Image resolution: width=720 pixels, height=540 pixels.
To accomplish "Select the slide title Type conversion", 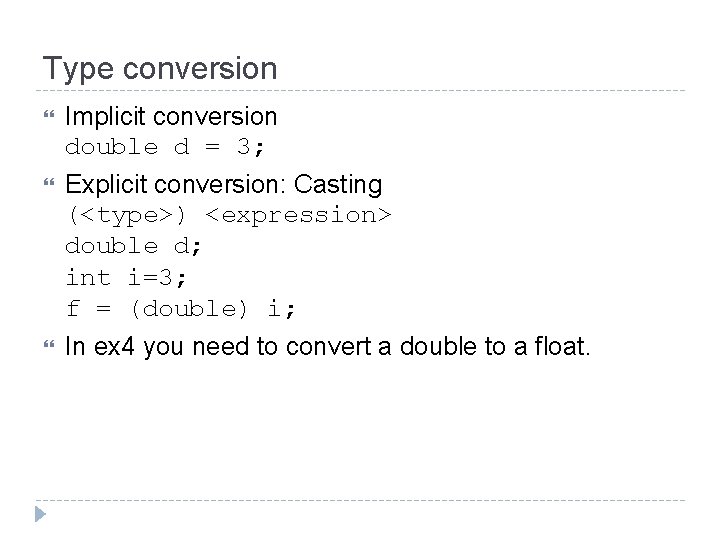I will point(160,68).
